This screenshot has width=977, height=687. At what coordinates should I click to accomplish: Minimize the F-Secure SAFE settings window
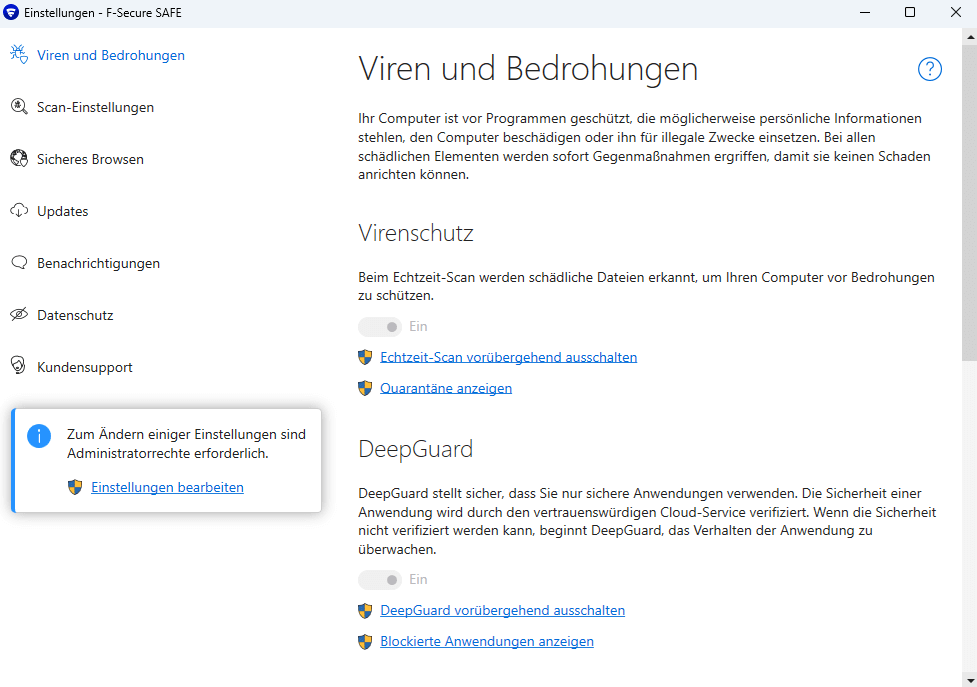(x=865, y=12)
